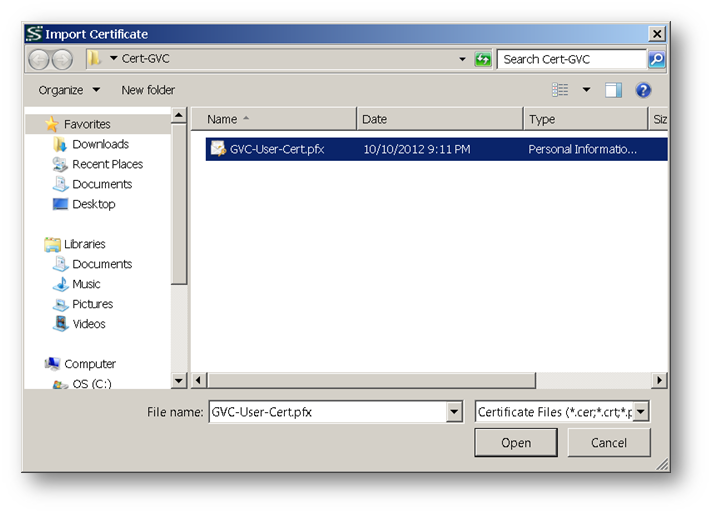The image size is (713, 515).
Task: Click the Cancel button
Action: pos(608,443)
